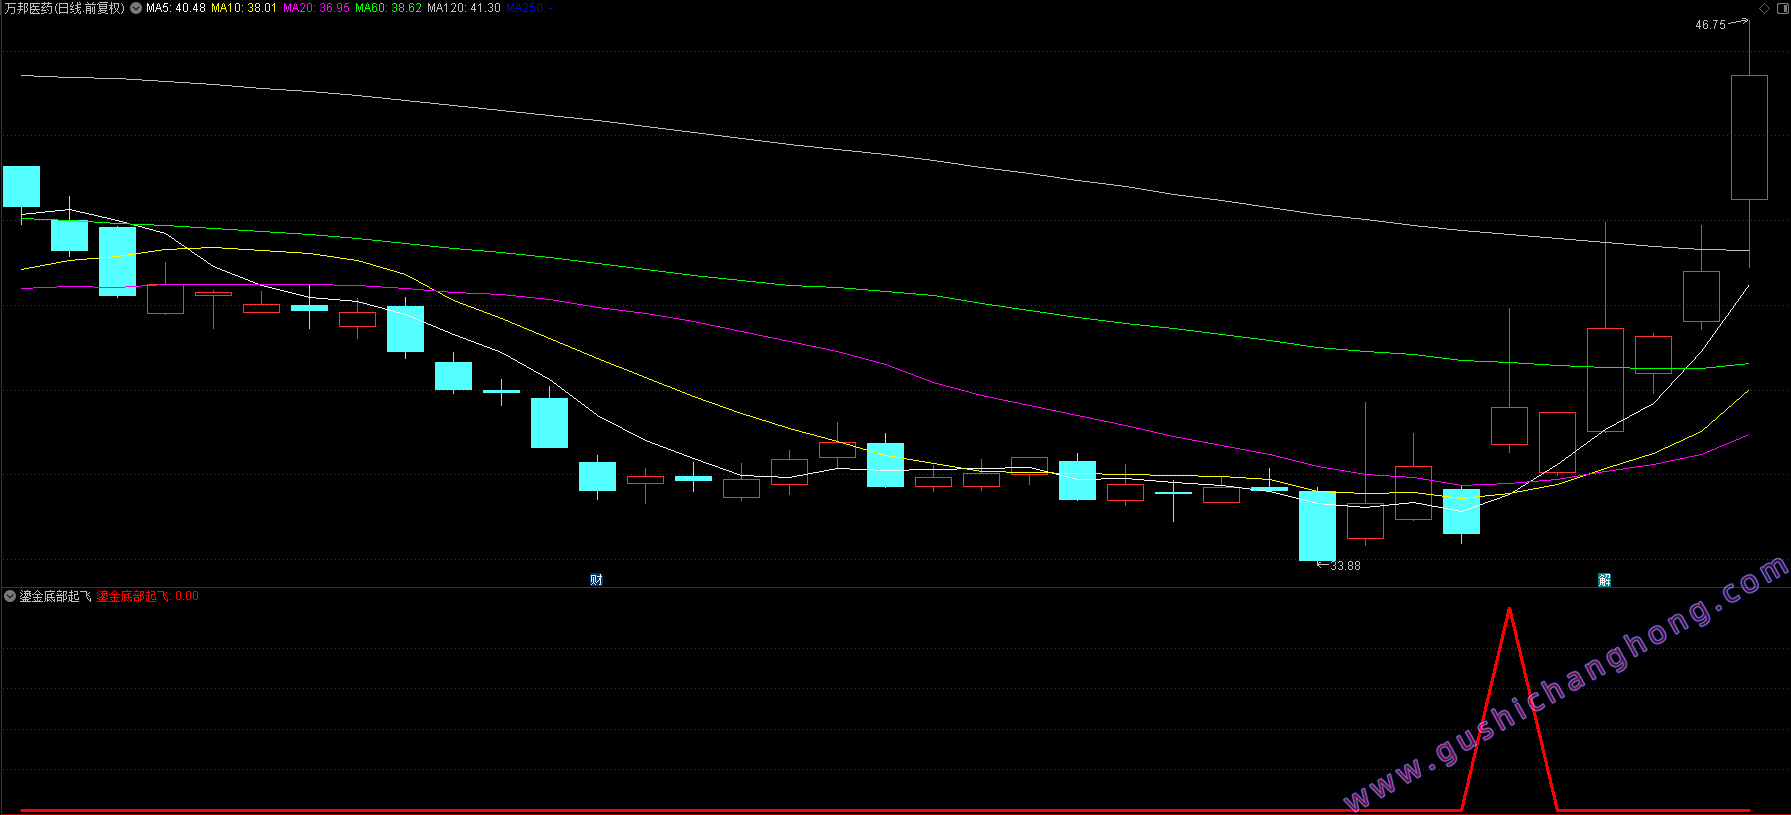Screen dimensions: 1791x815
Task: Click the diamond icon at the chart's top right
Action: 1765,8
